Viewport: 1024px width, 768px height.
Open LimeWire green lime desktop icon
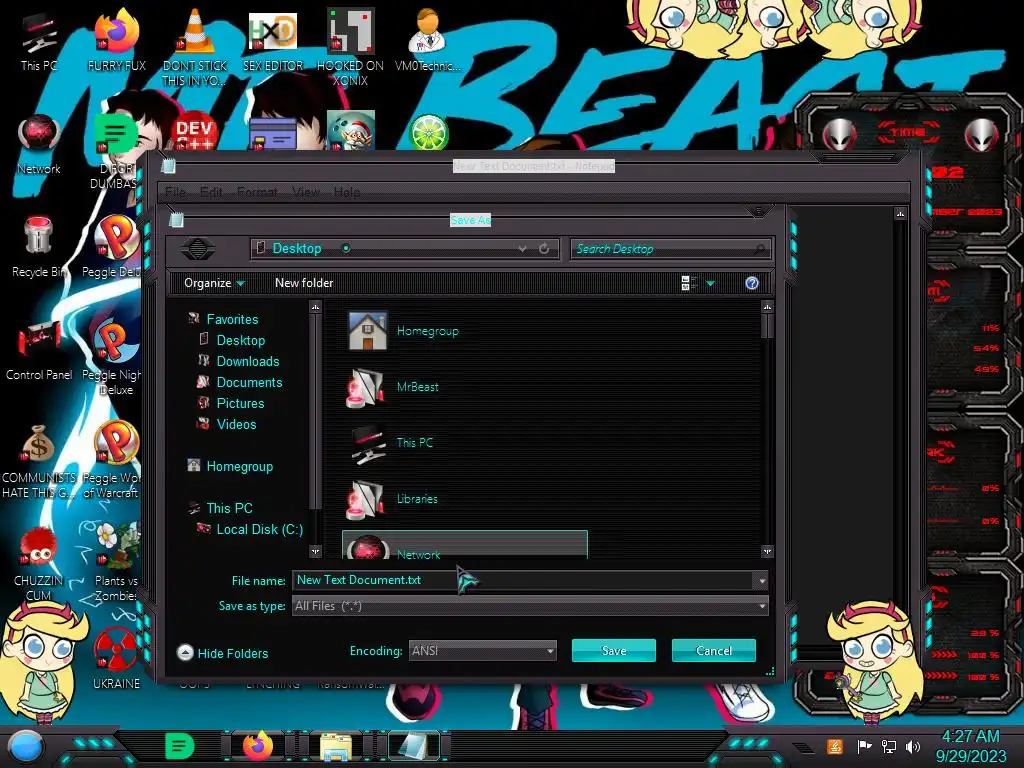428,133
